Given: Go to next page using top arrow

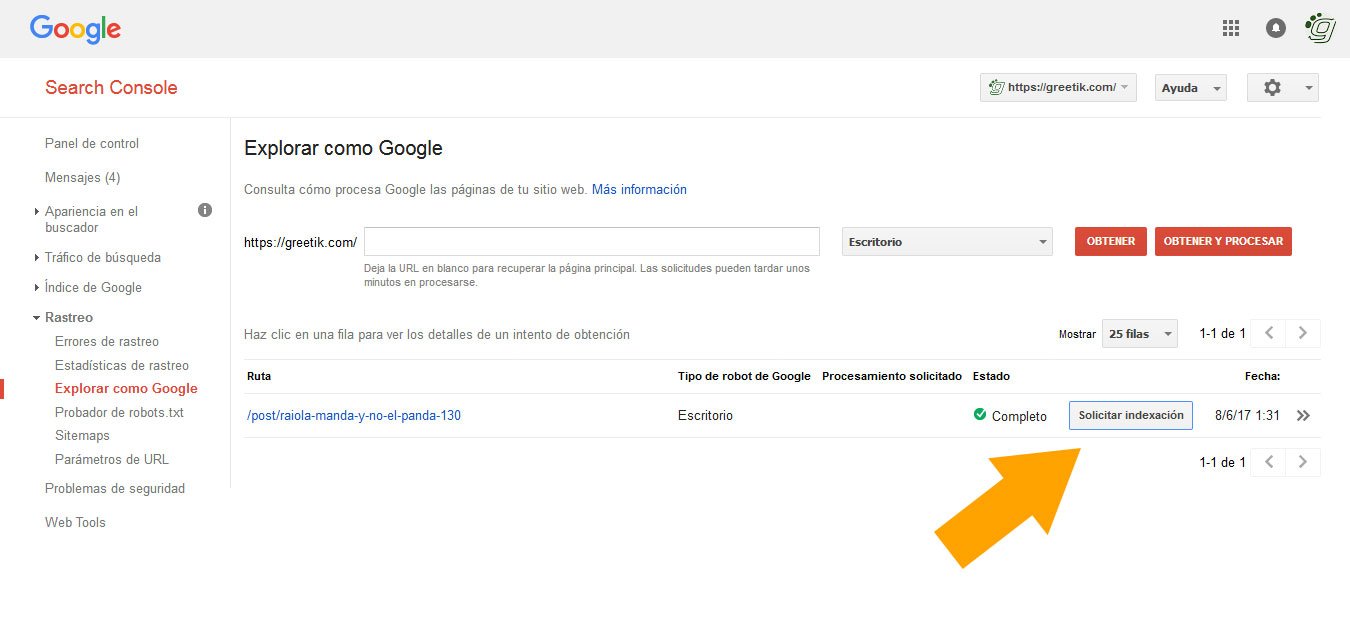Looking at the screenshot, I should coord(1302,333).
